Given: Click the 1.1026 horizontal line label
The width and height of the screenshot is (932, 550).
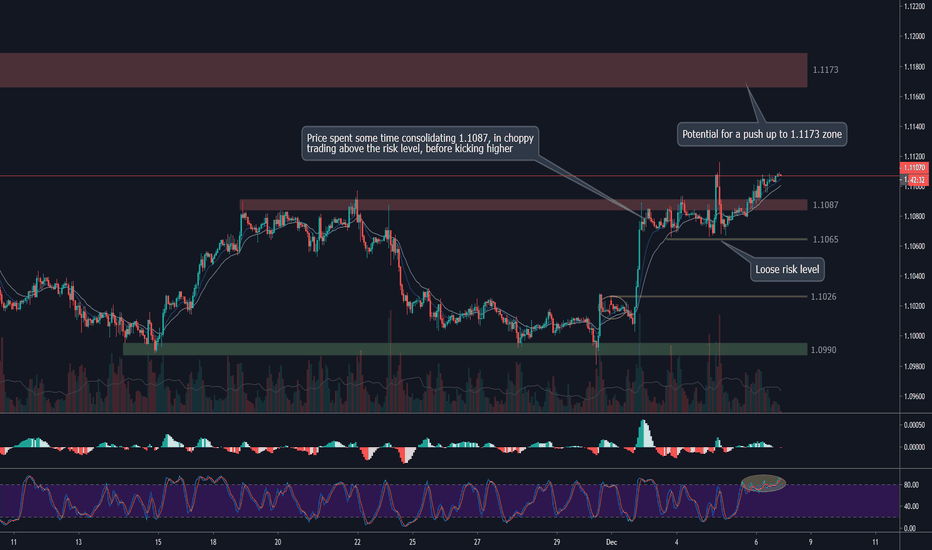Looking at the screenshot, I should (x=825, y=297).
